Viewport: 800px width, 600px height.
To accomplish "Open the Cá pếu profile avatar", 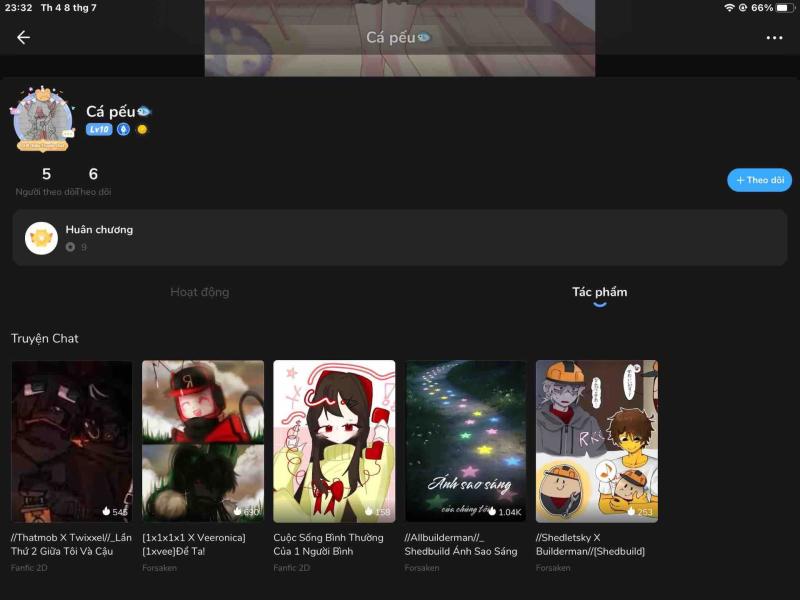I will point(43,119).
